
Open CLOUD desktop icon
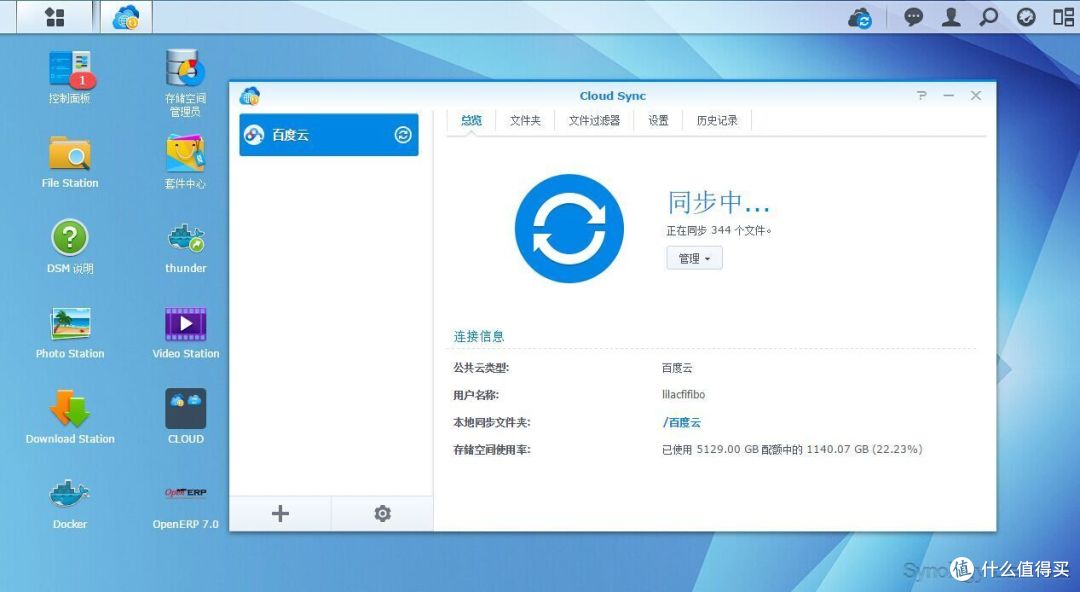click(185, 416)
